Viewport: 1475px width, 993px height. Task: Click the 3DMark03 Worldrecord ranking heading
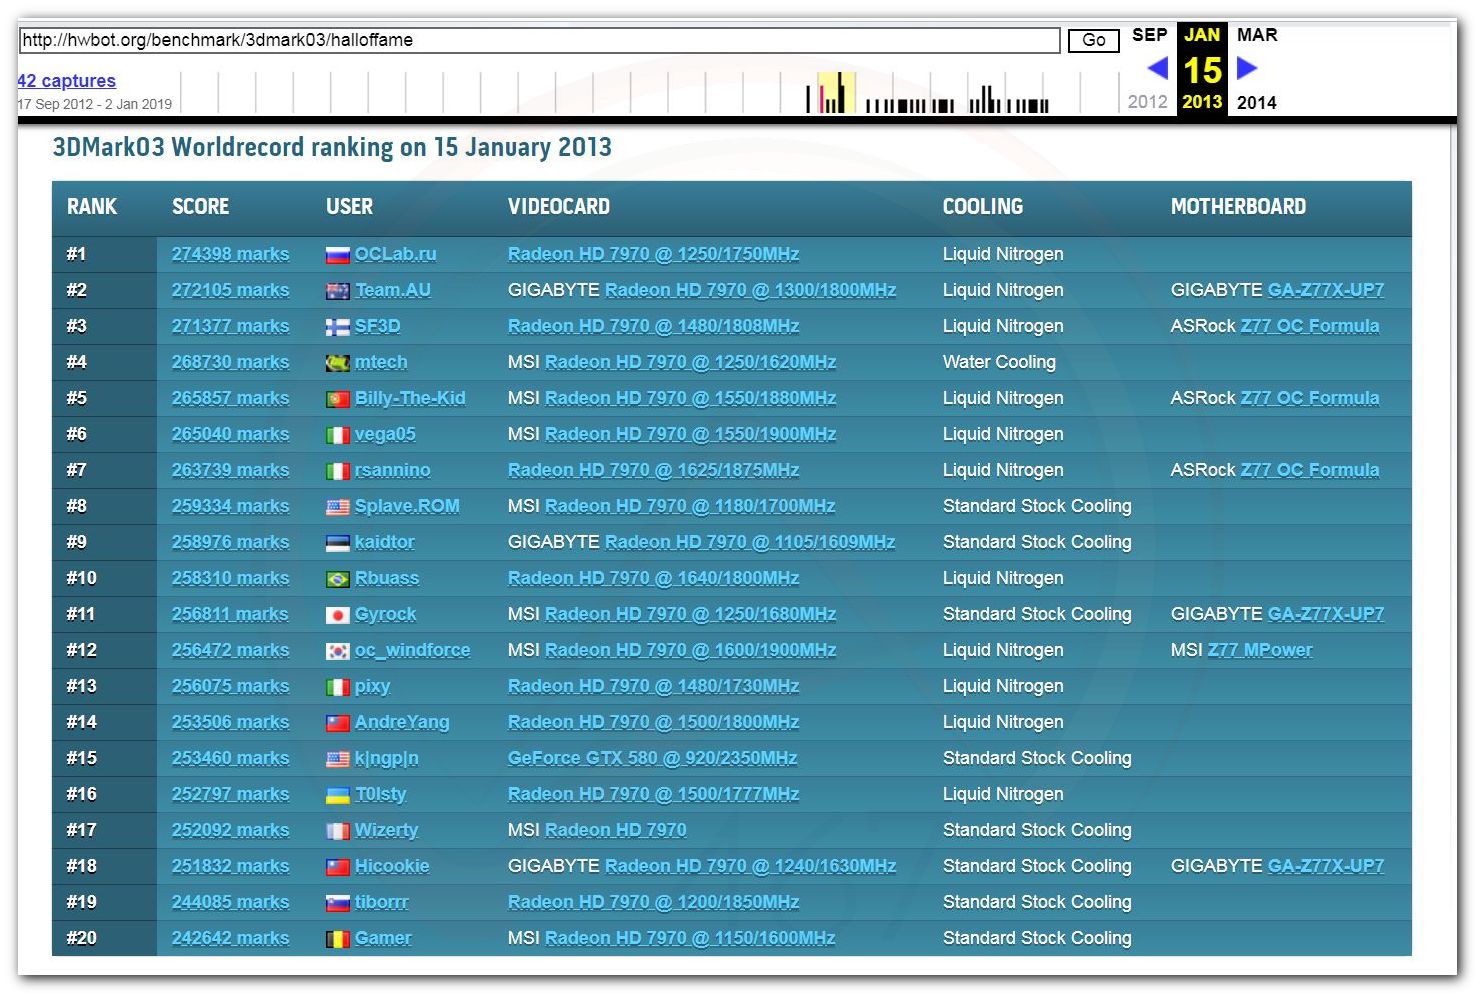(332, 147)
